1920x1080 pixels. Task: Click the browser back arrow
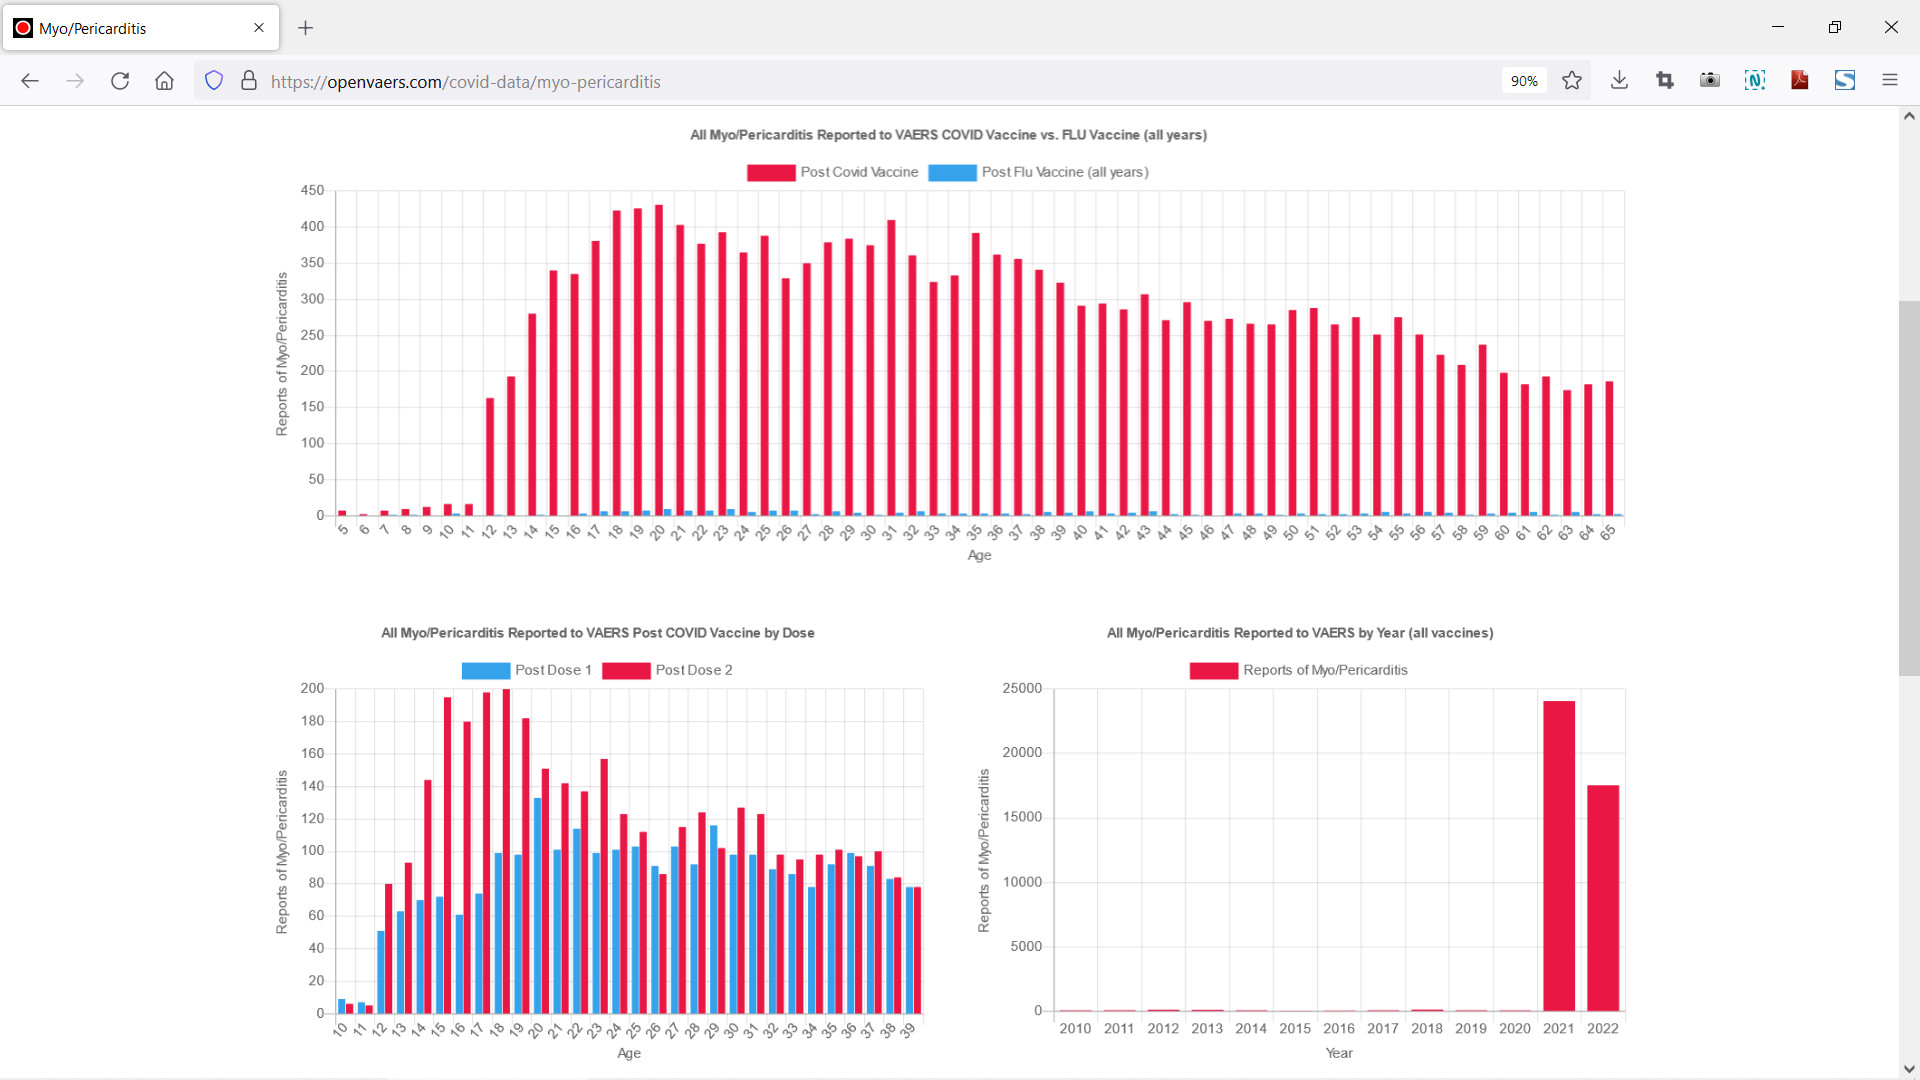[x=30, y=81]
